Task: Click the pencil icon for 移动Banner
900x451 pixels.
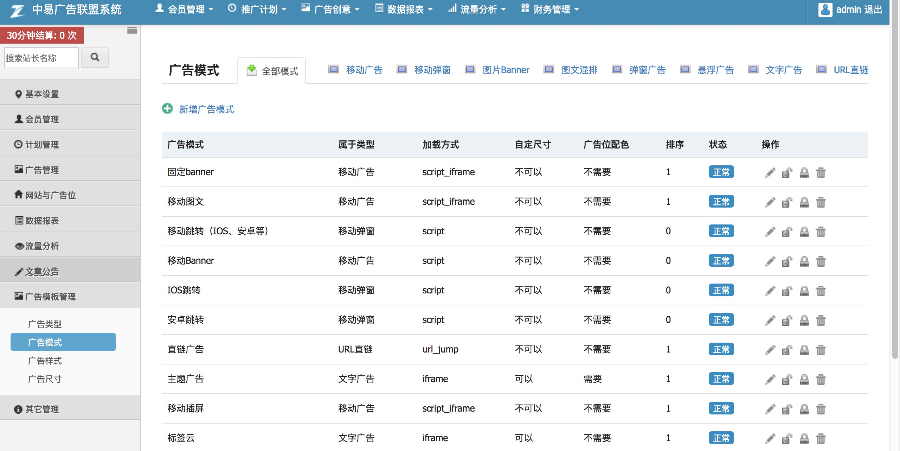Action: point(770,261)
